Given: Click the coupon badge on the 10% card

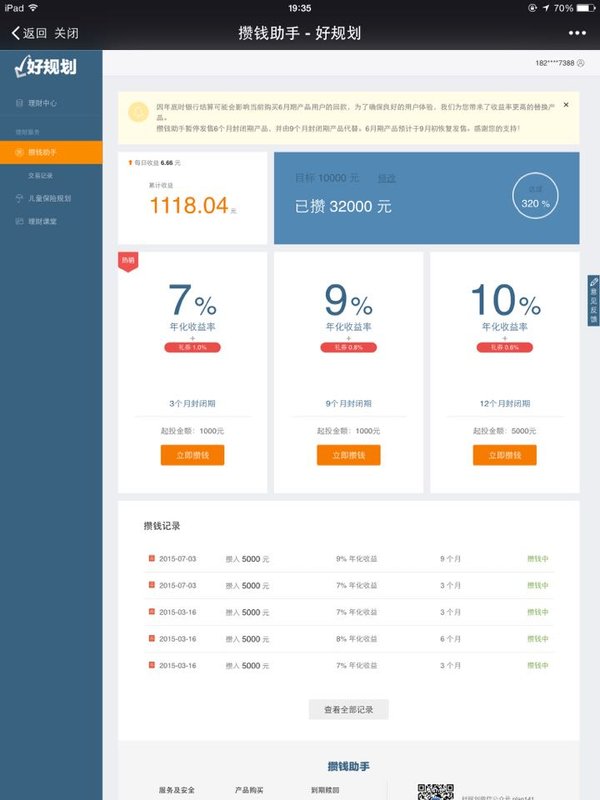Looking at the screenshot, I should (x=505, y=347).
